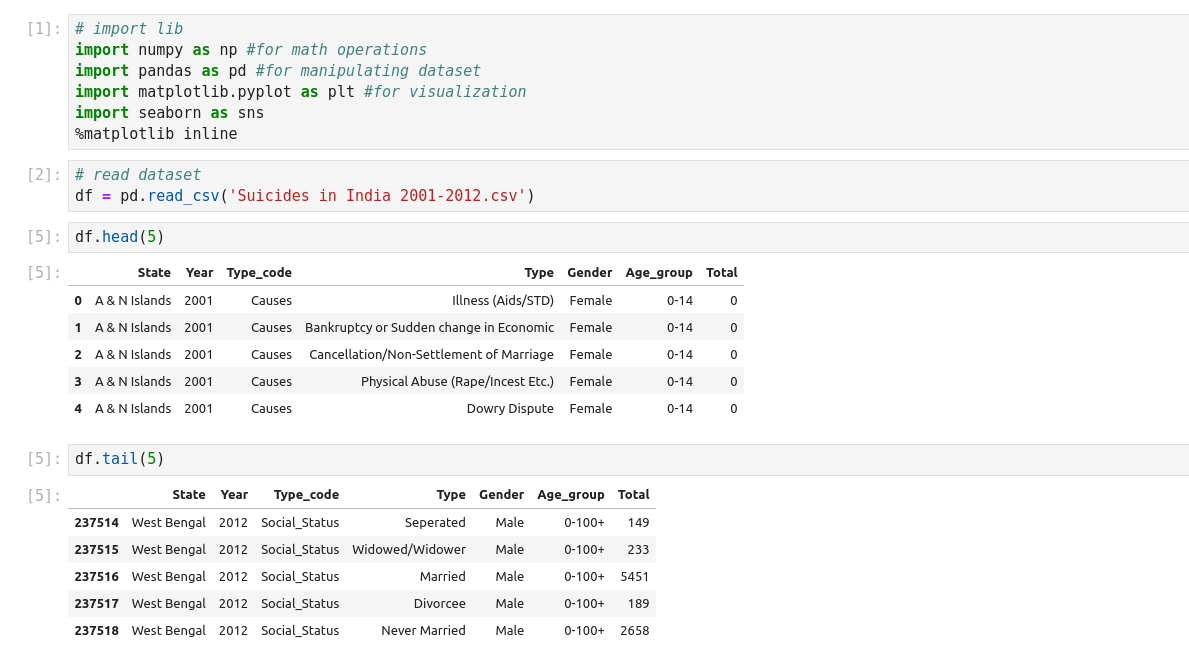The width and height of the screenshot is (1189, 653).
Task: Select the 'Illness (Aids/STD)' cell
Action: click(x=502, y=300)
